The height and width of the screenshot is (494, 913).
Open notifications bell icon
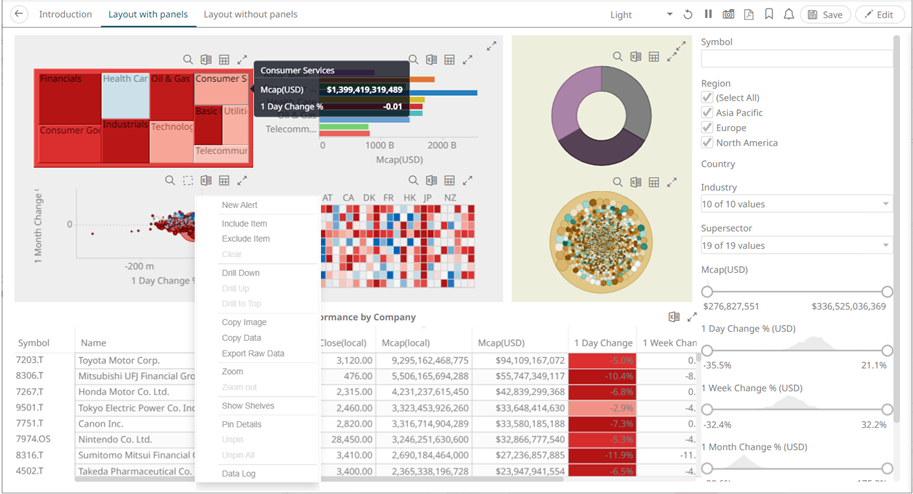[x=789, y=15]
